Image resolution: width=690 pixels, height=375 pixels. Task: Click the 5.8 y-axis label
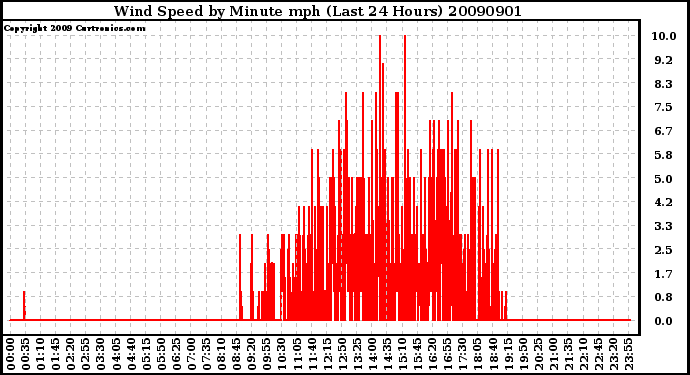(x=663, y=155)
